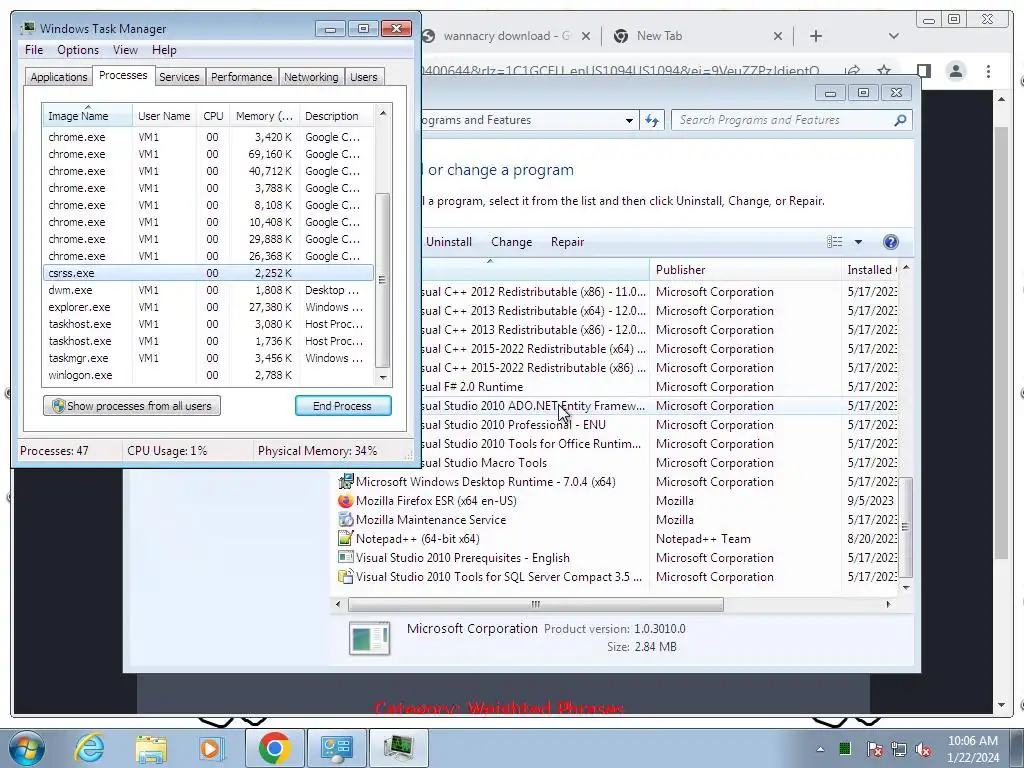Open Chrome three-dot menu

click(989, 71)
